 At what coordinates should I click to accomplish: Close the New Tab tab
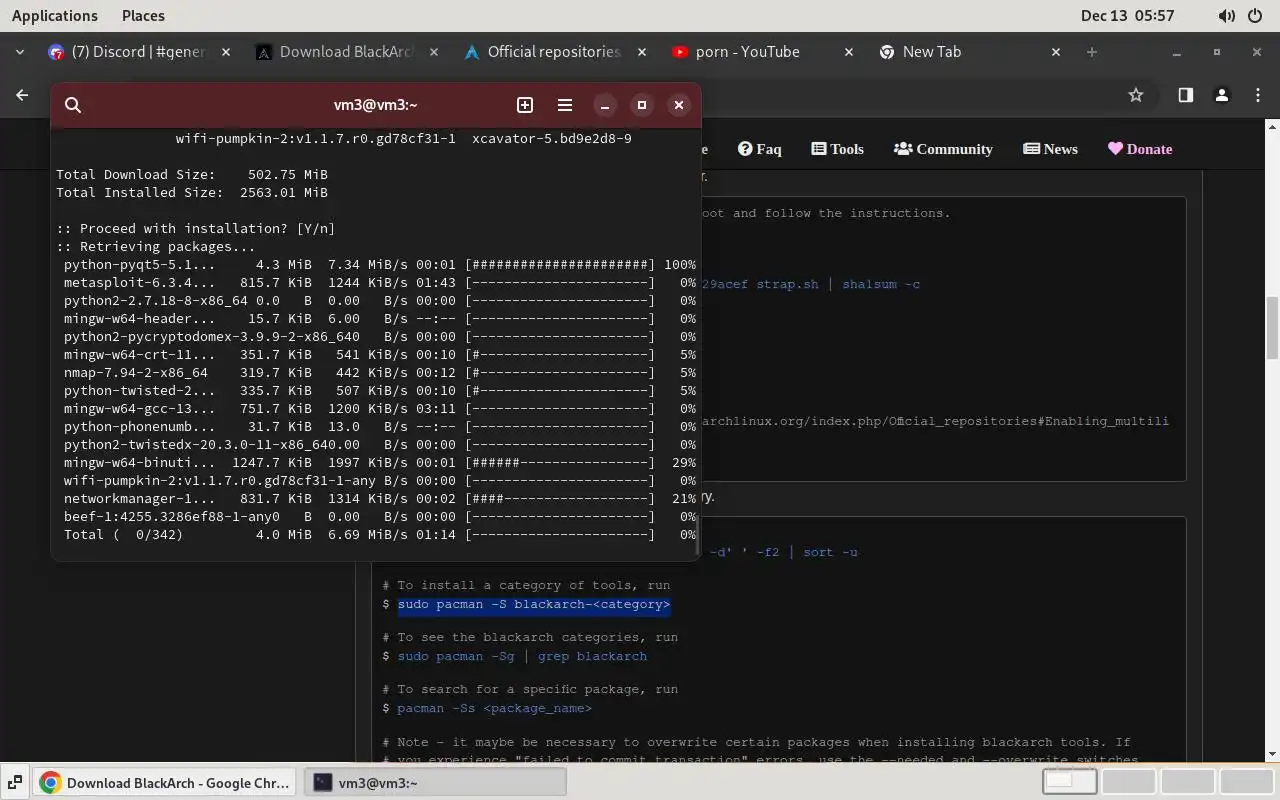[1057, 52]
